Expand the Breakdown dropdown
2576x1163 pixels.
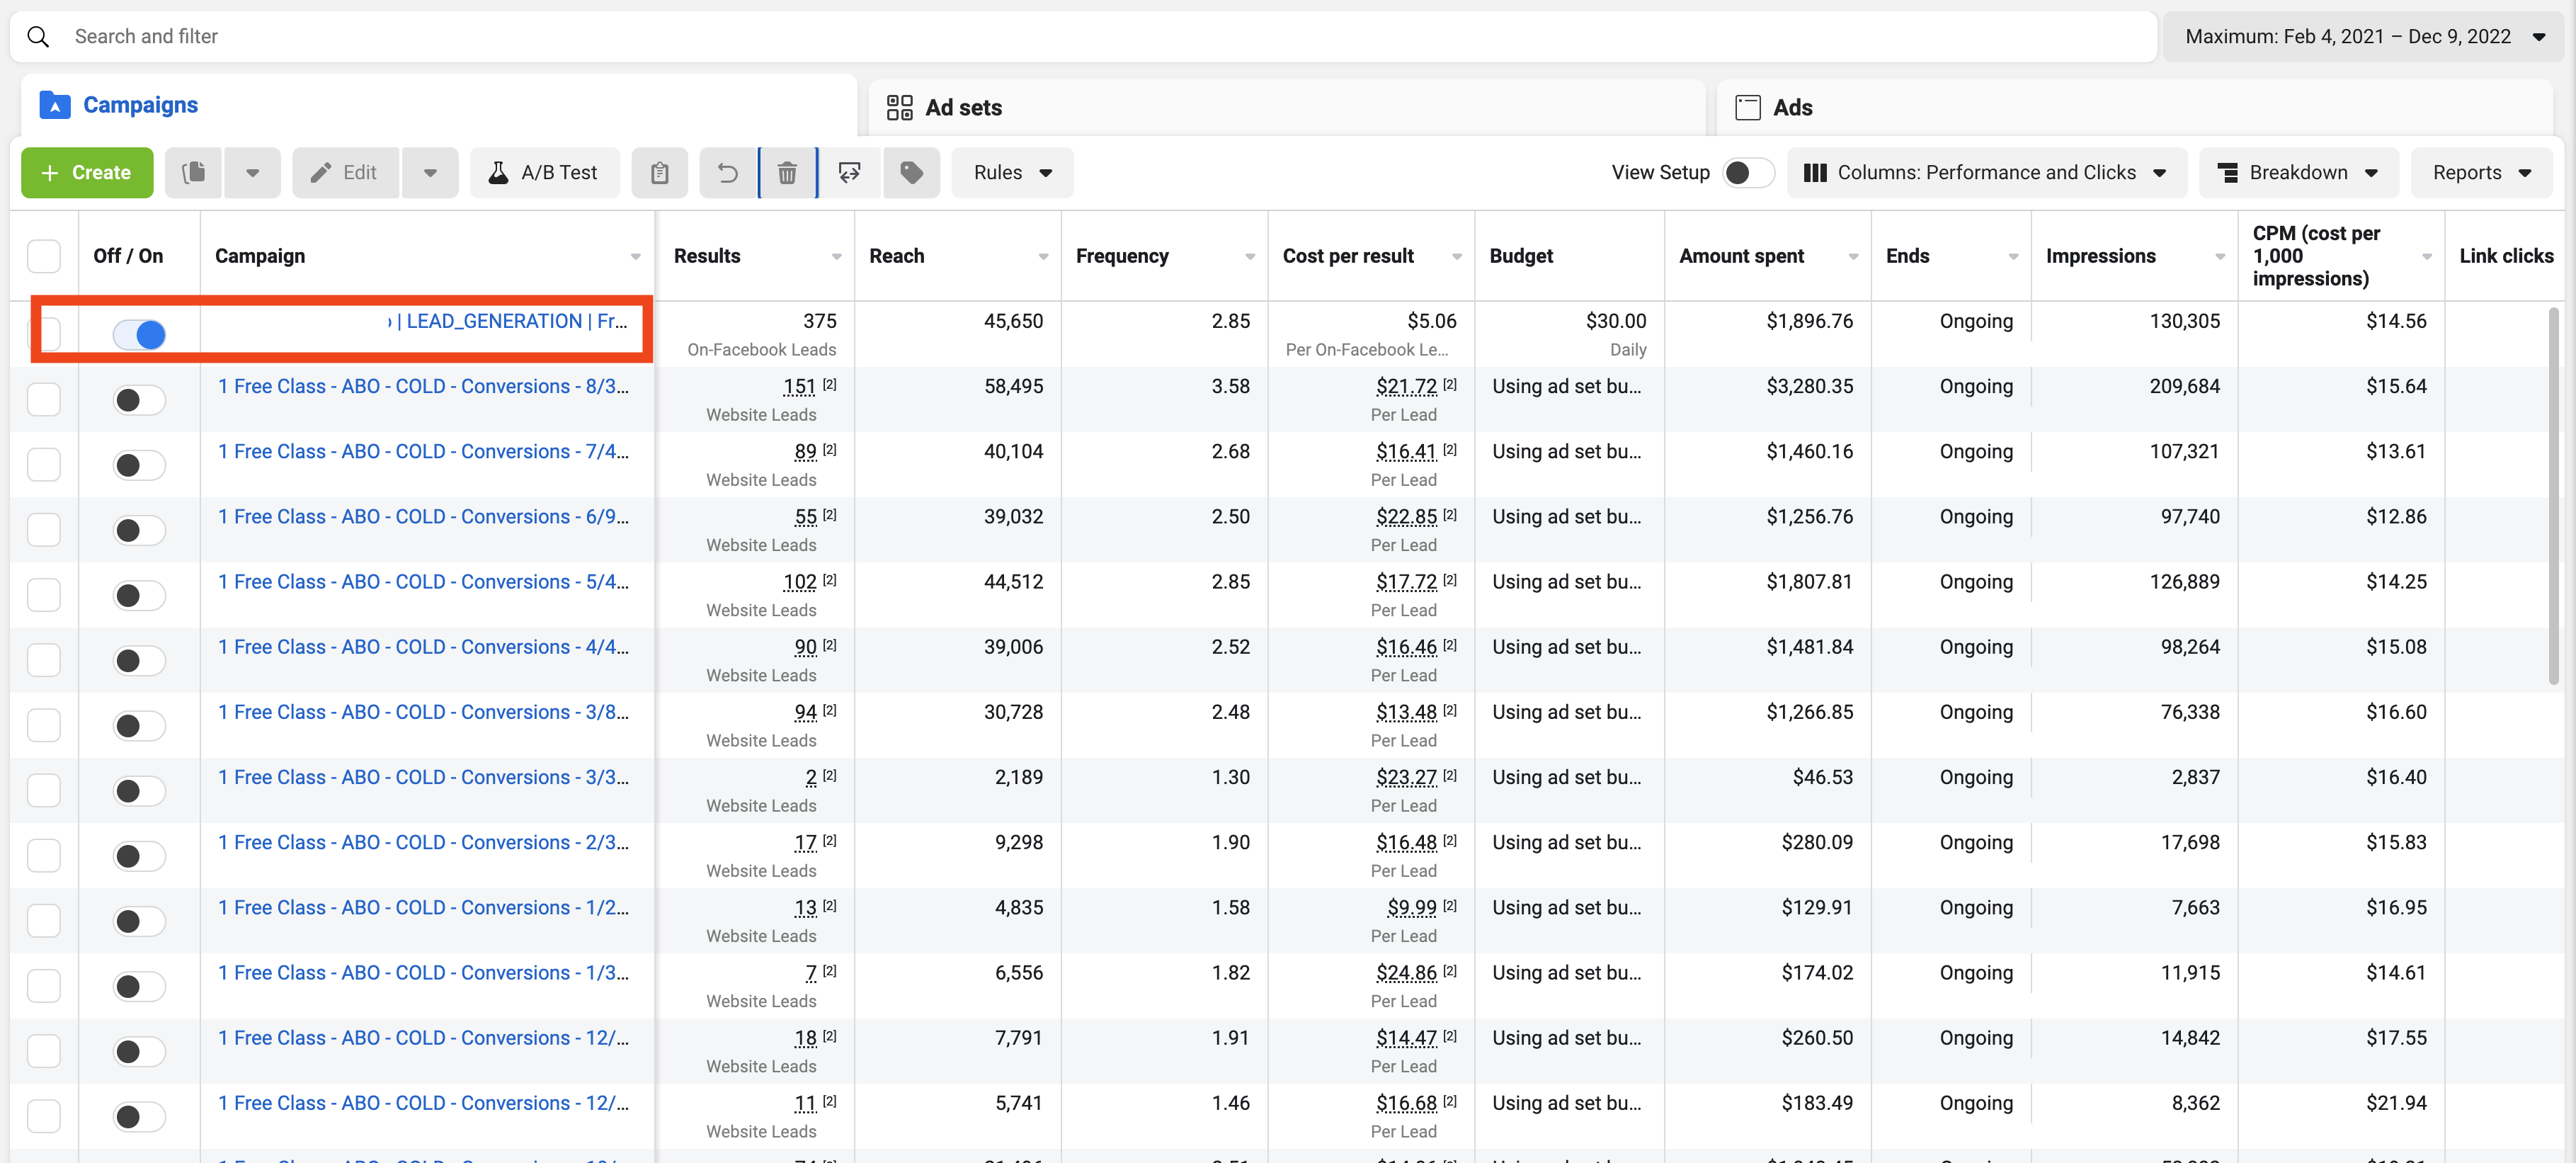pyautogui.click(x=2297, y=173)
